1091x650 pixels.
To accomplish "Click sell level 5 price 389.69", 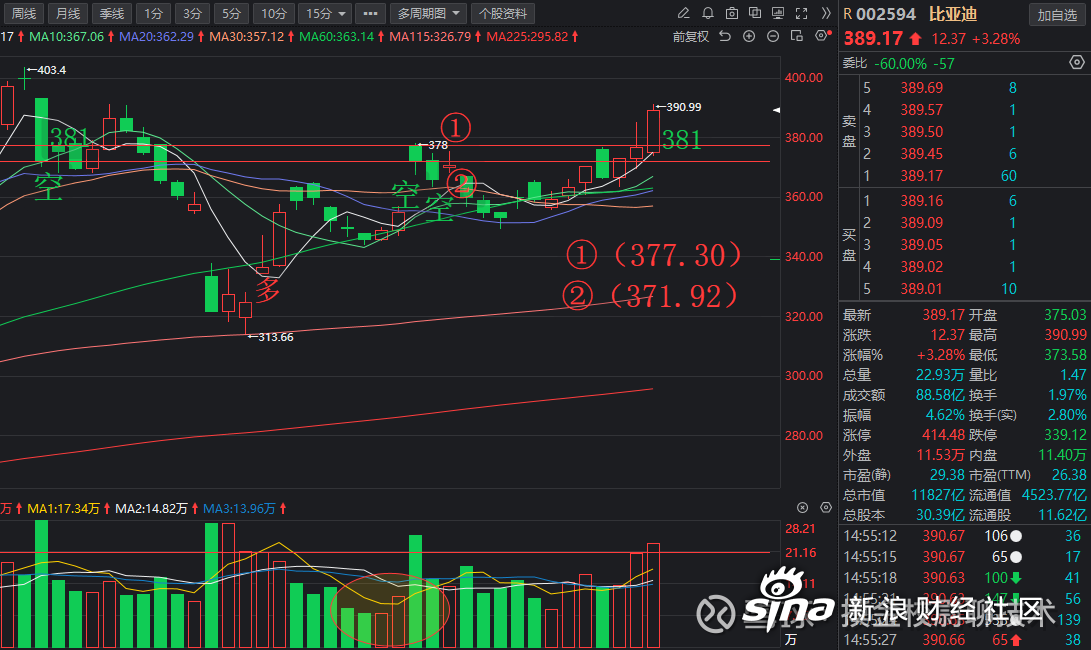I will (921, 88).
